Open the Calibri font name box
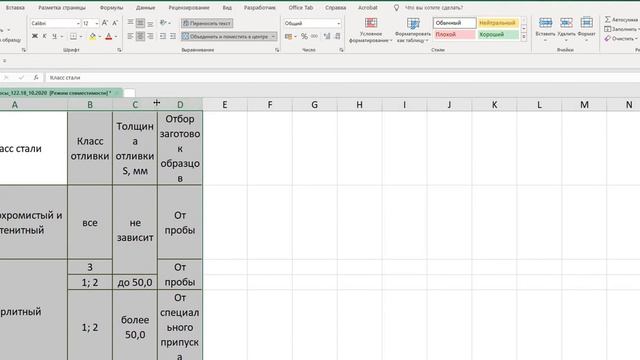This screenshot has width=640, height=360. pos(55,23)
